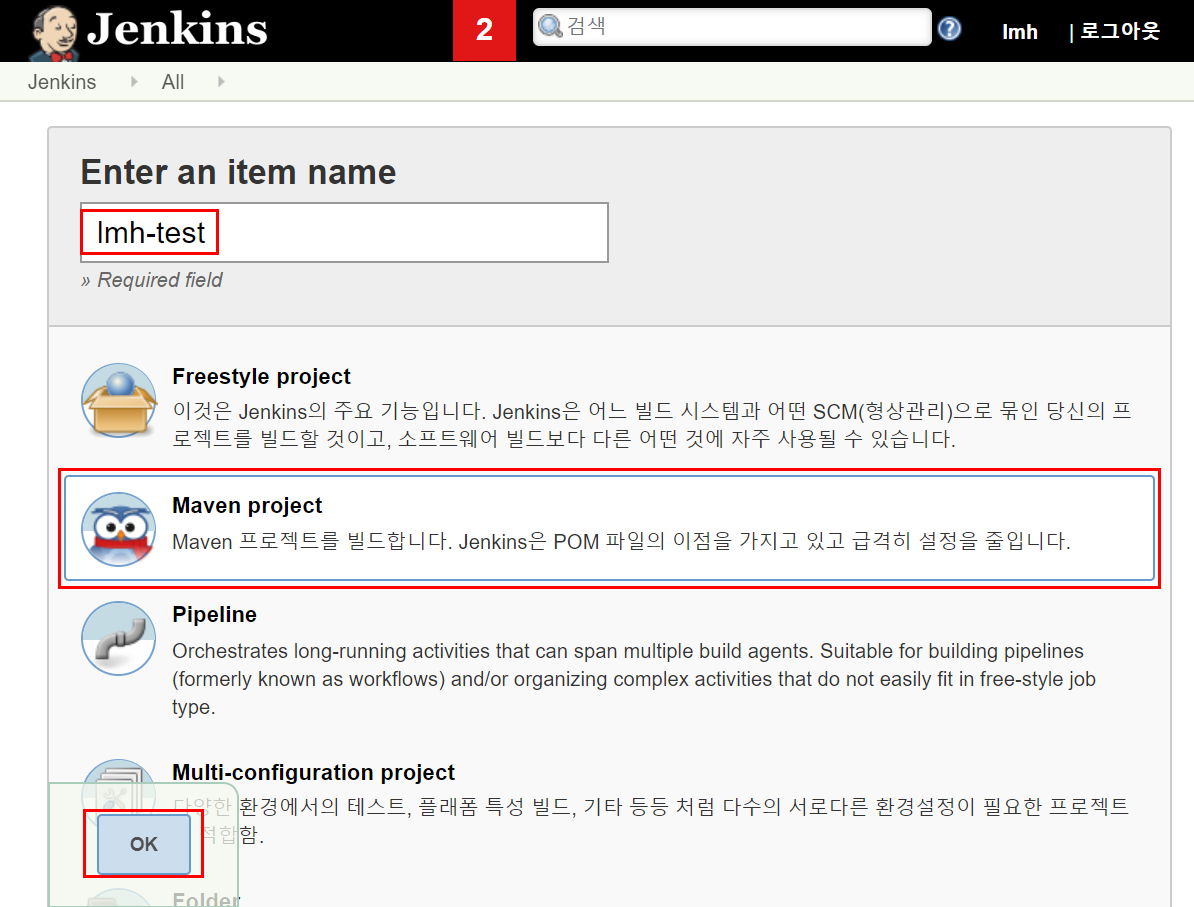Click the Freestyle project description text

coord(652,425)
